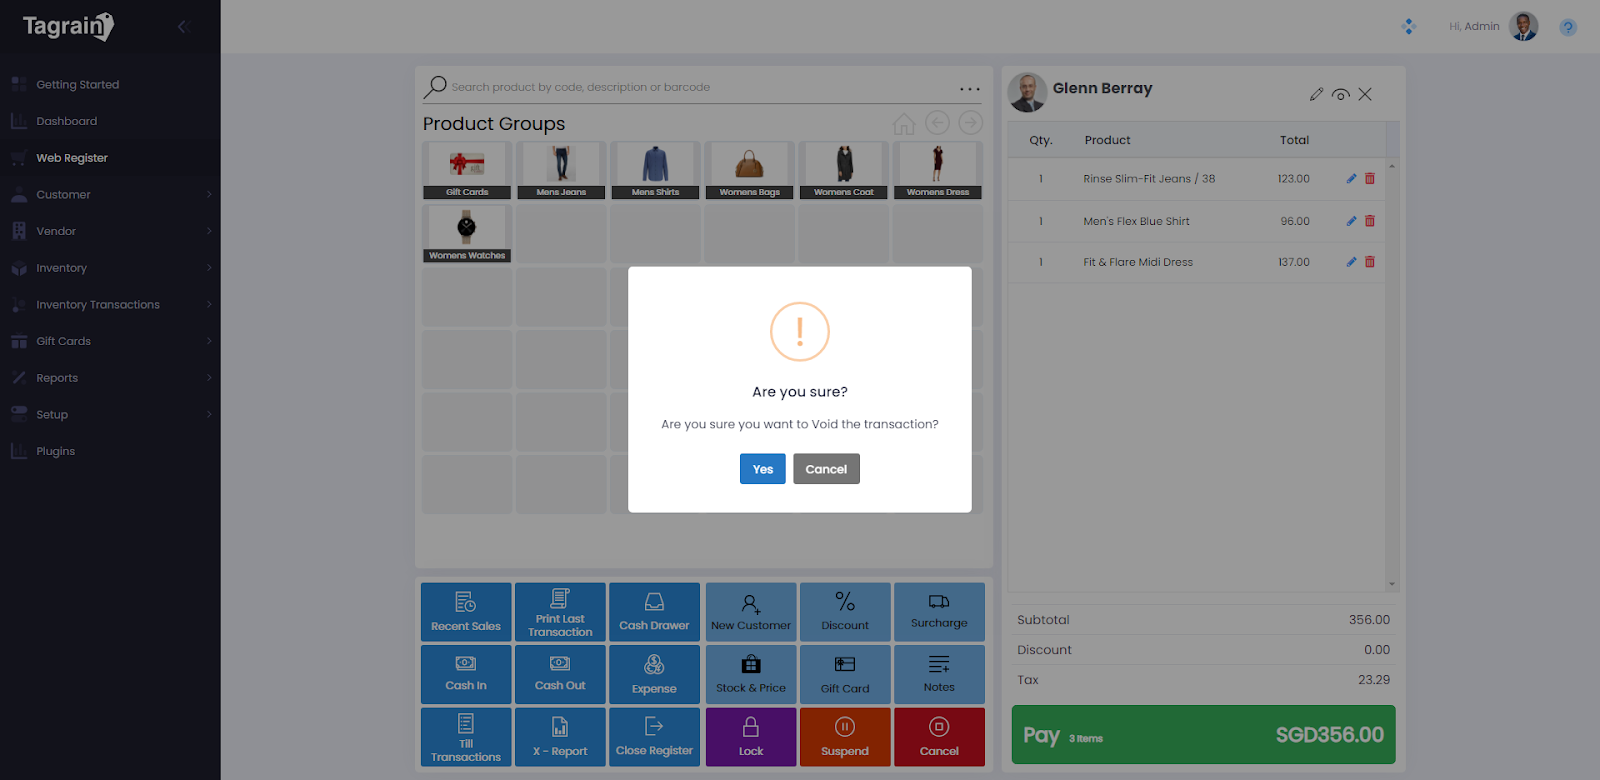This screenshot has width=1600, height=780.
Task: Suspend the sale with Suspend tile
Action: point(845,737)
